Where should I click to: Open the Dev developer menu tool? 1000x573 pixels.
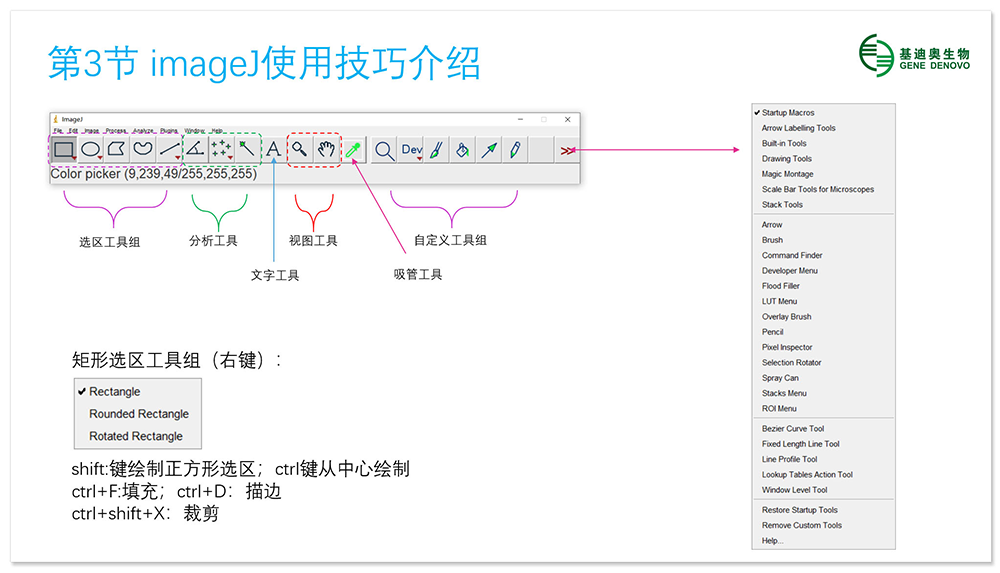point(411,150)
